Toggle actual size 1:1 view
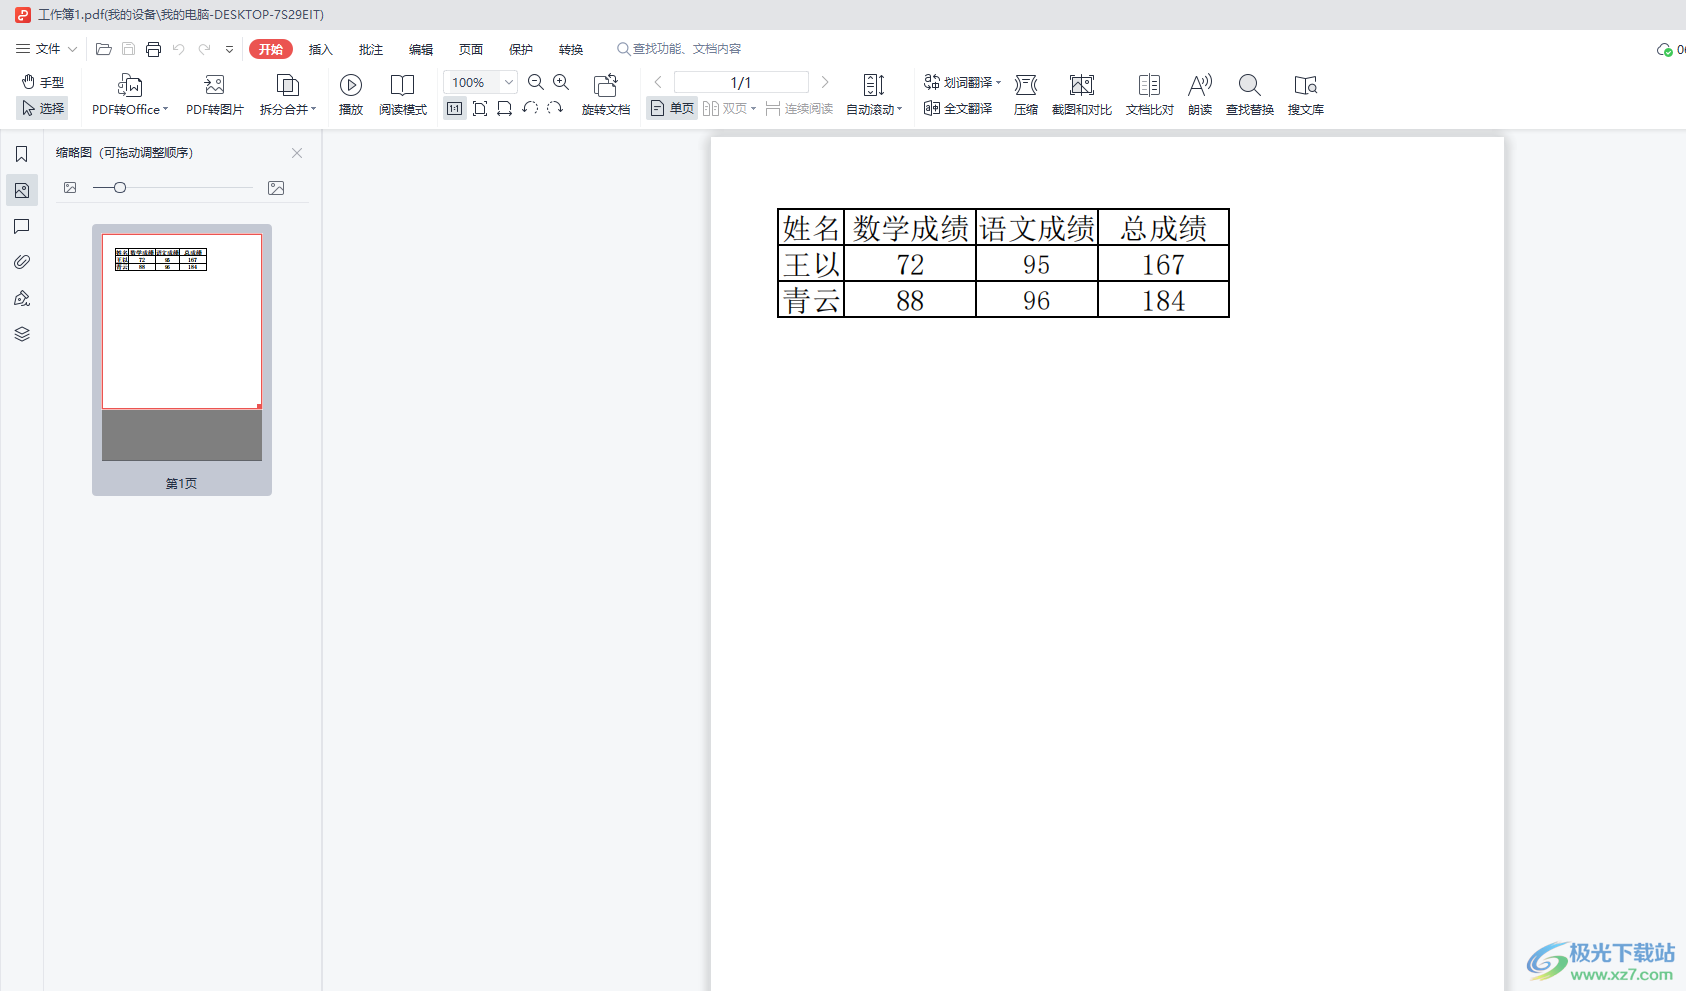 (x=455, y=108)
